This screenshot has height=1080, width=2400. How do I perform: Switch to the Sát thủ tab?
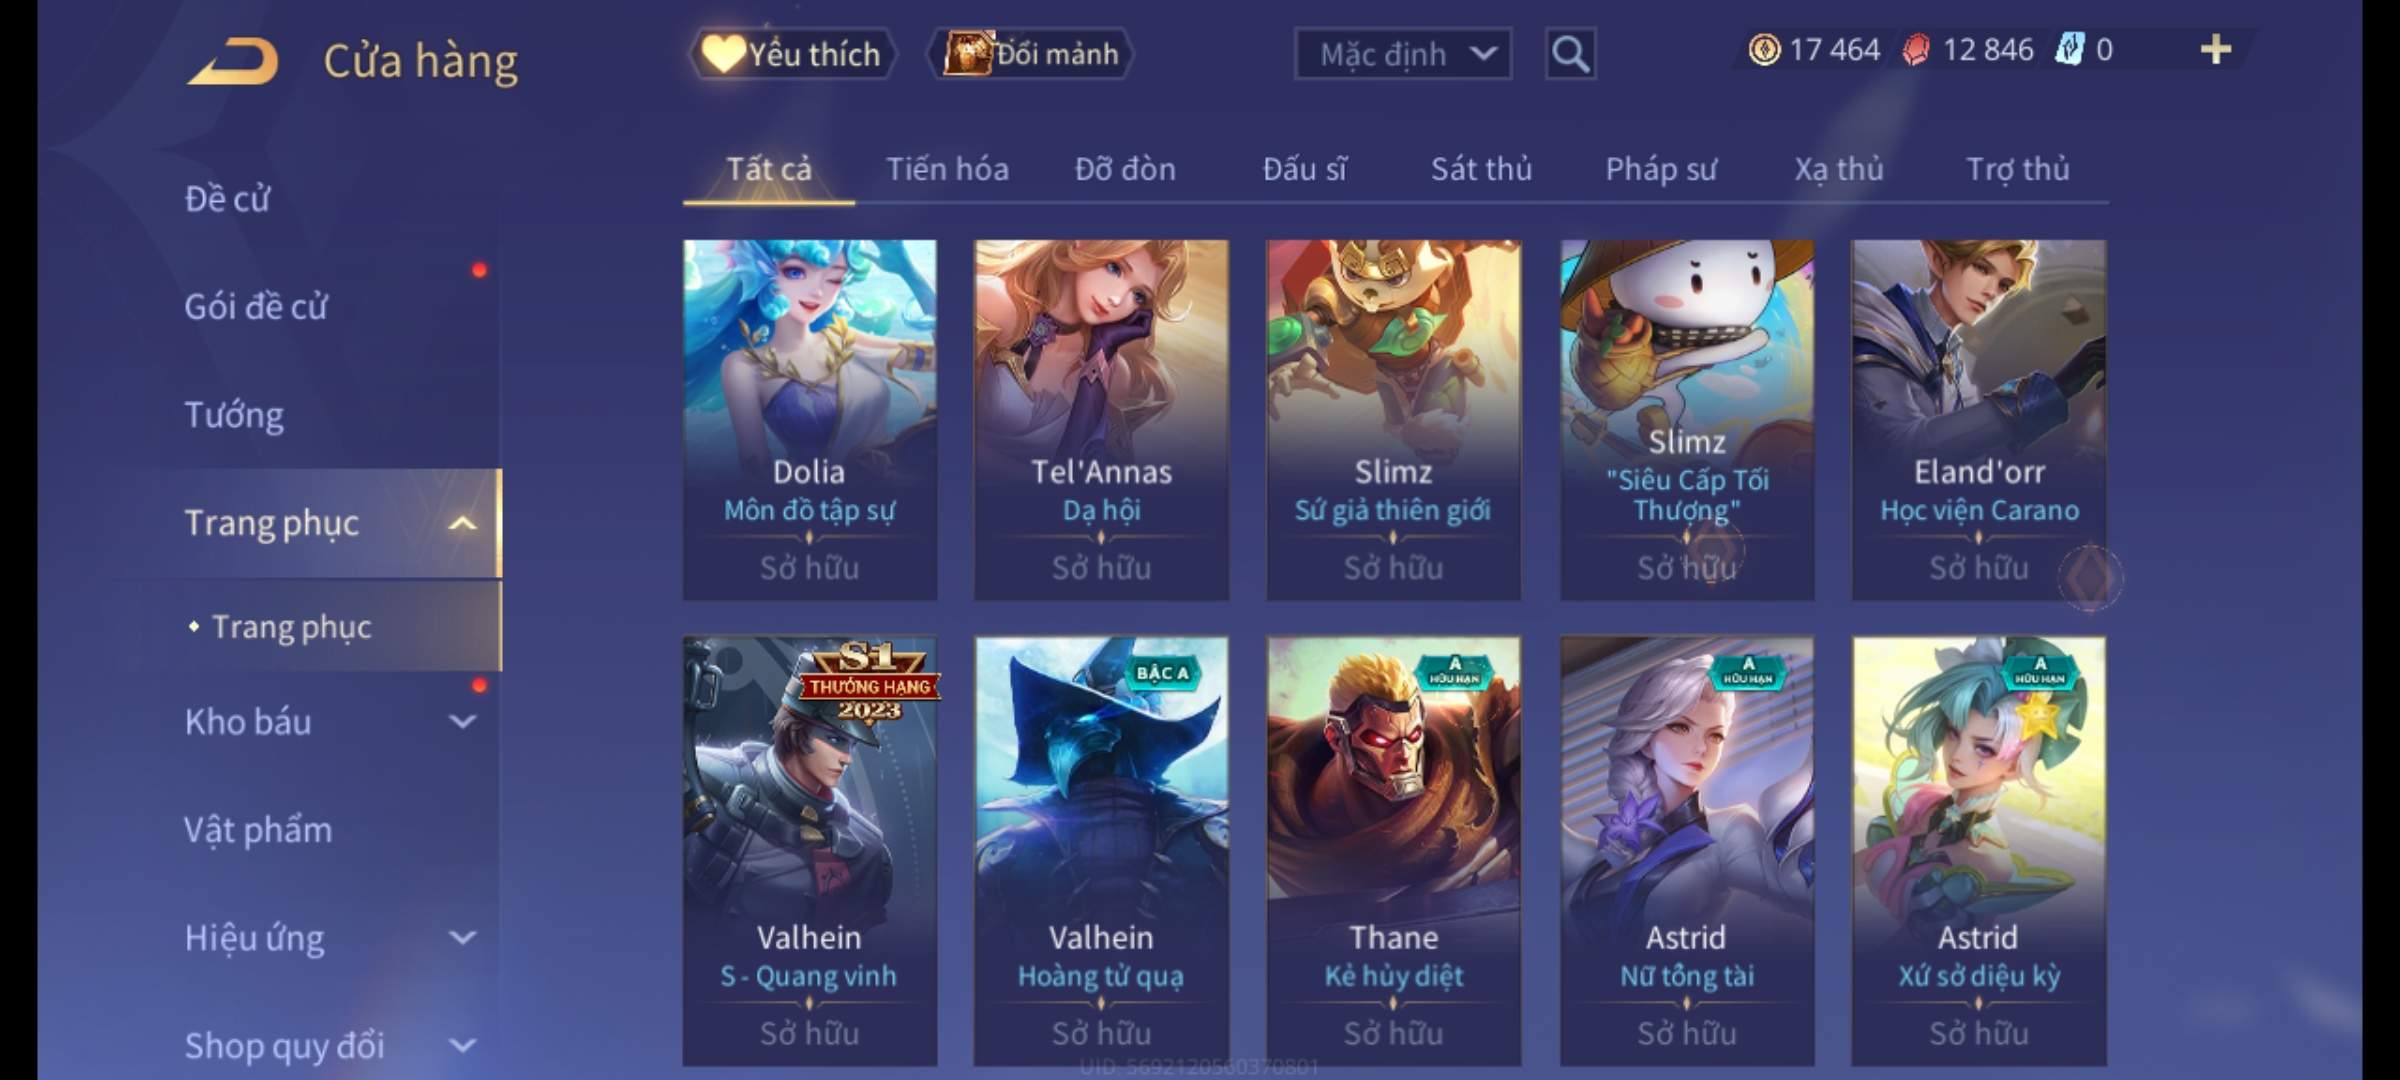(1481, 169)
